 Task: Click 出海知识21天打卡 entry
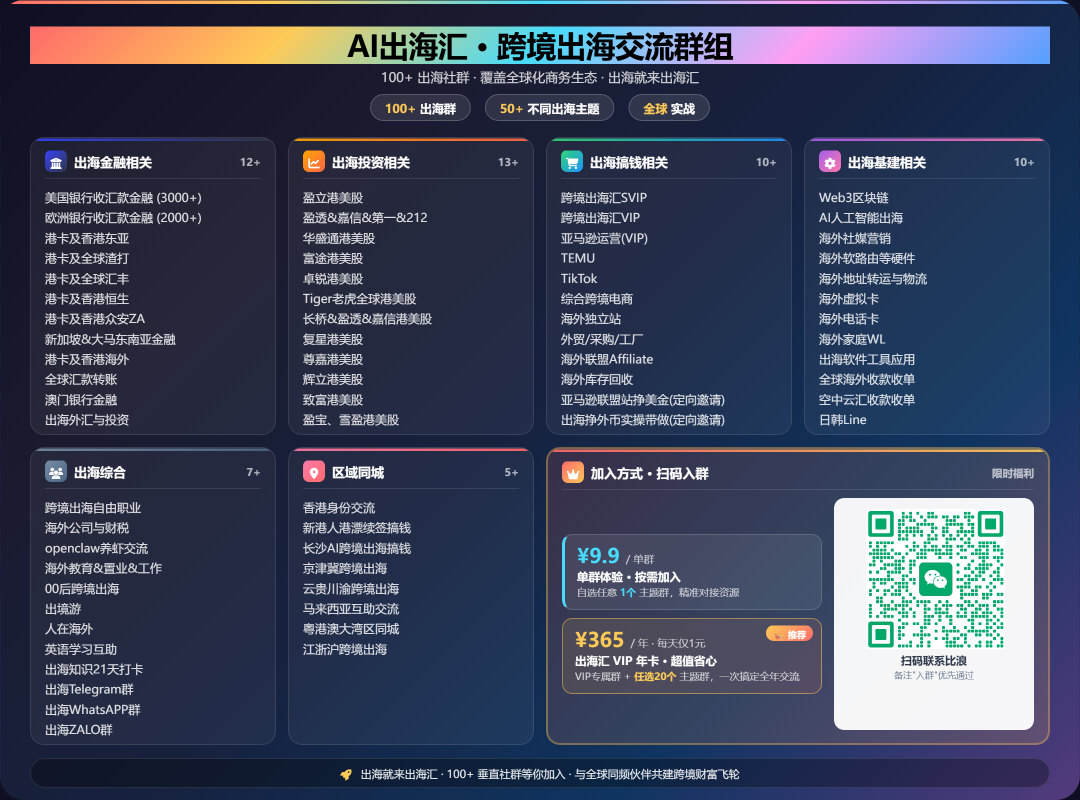click(94, 669)
